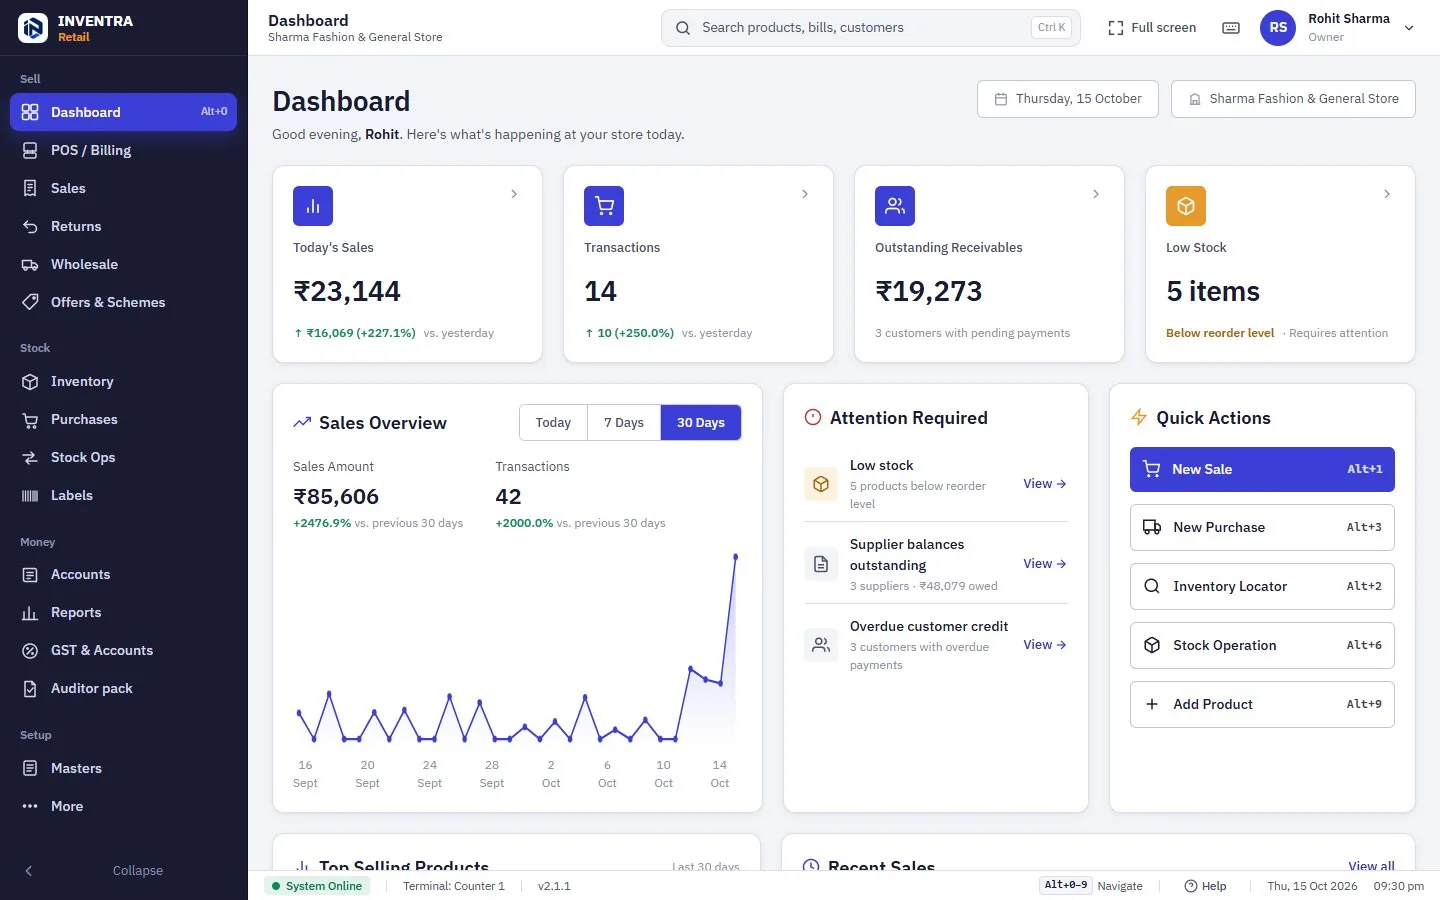Click the New Sale button
Image resolution: width=1440 pixels, height=900 pixels.
1262,469
